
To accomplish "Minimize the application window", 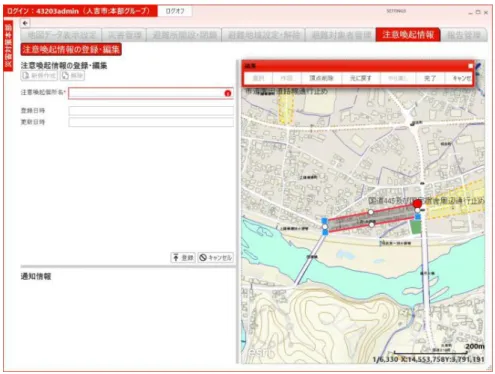I will click(470, 13).
